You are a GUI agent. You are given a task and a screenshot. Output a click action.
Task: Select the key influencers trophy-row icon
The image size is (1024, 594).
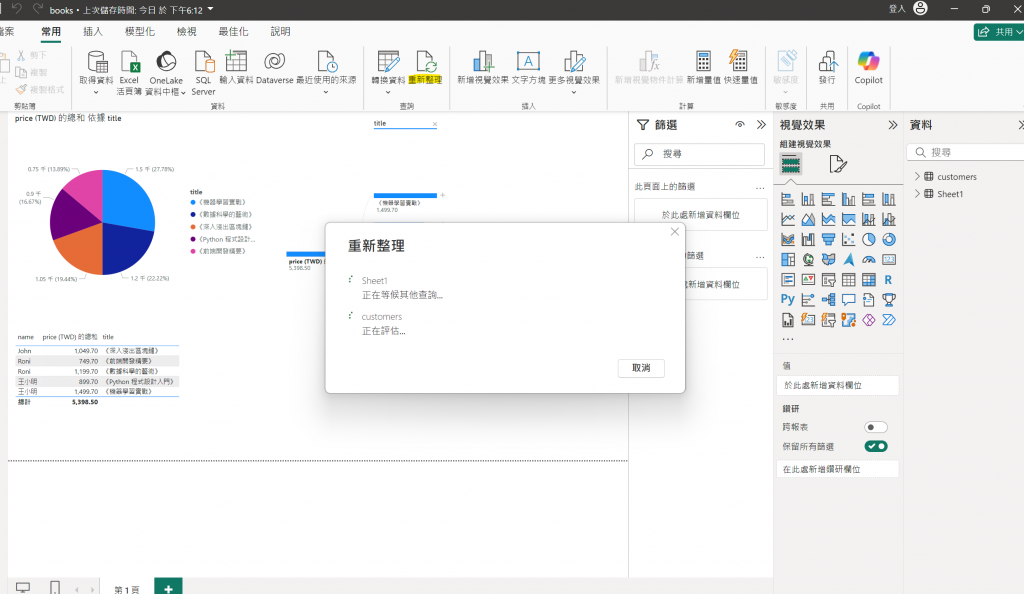point(808,300)
